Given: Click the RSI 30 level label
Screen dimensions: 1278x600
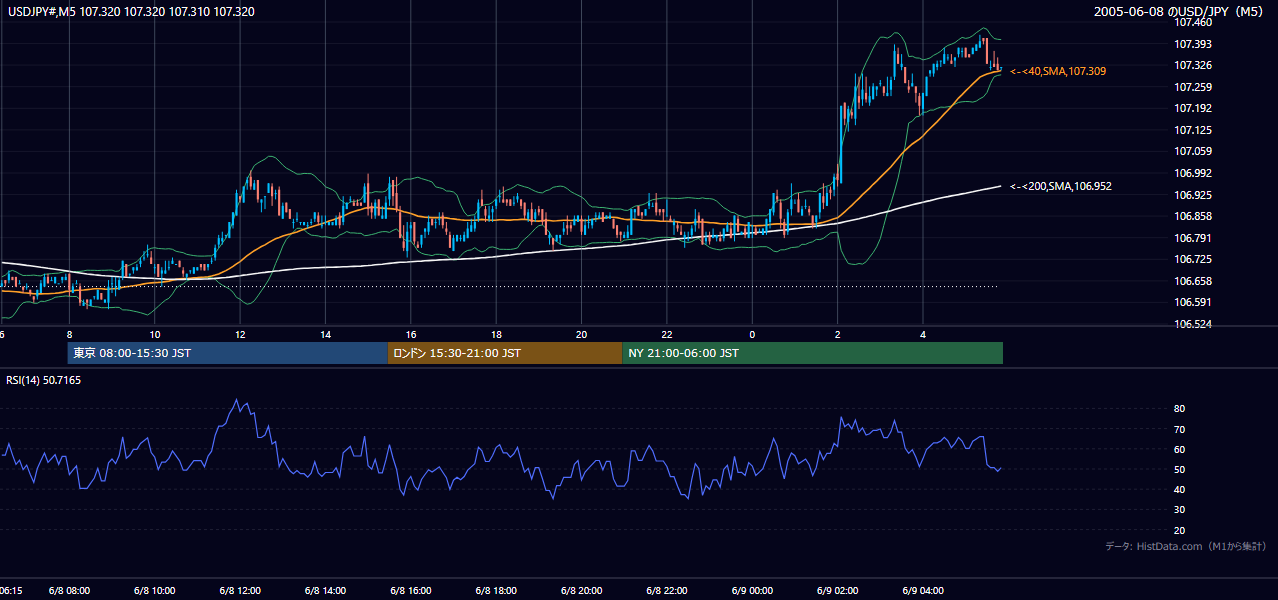Looking at the screenshot, I should point(1179,510).
